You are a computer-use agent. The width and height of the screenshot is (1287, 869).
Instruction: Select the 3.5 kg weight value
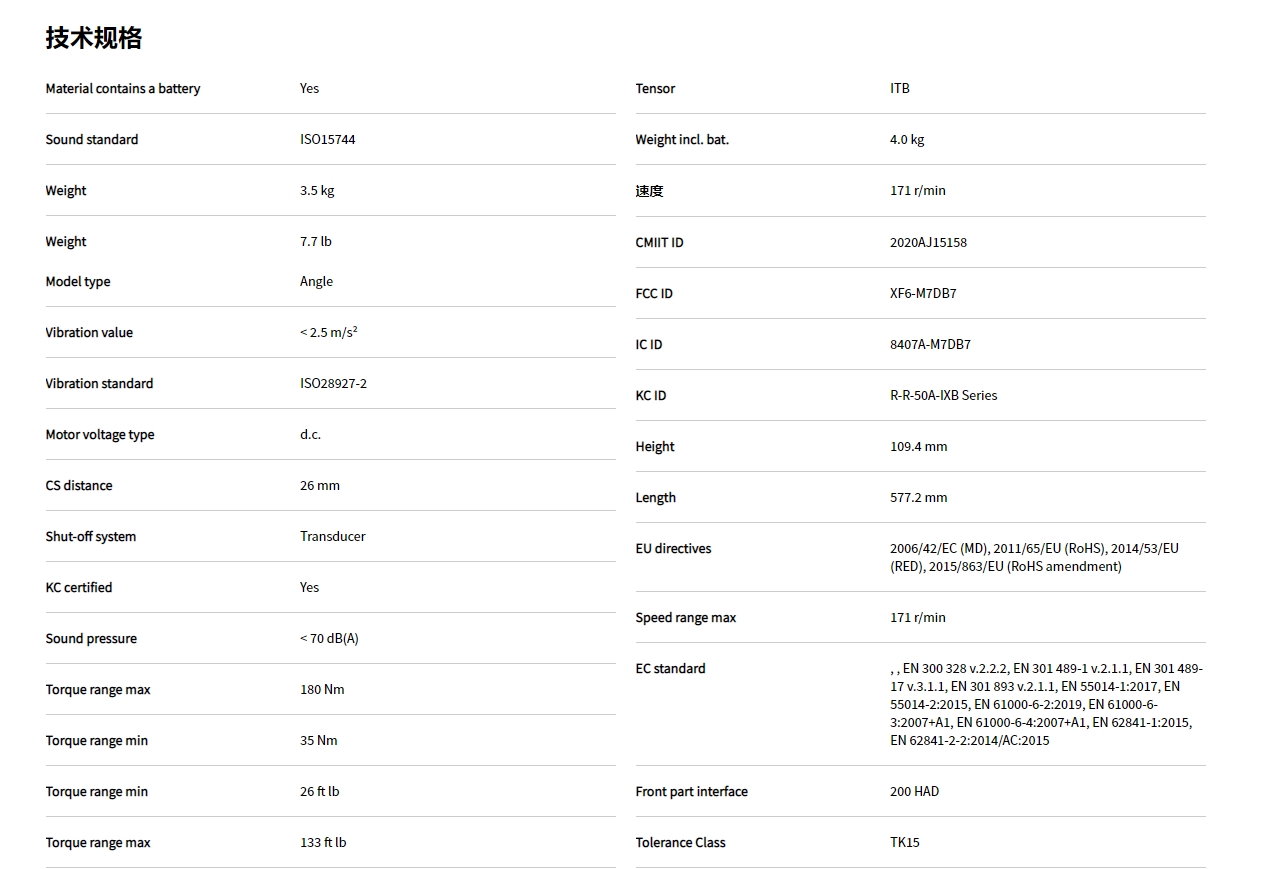[317, 191]
